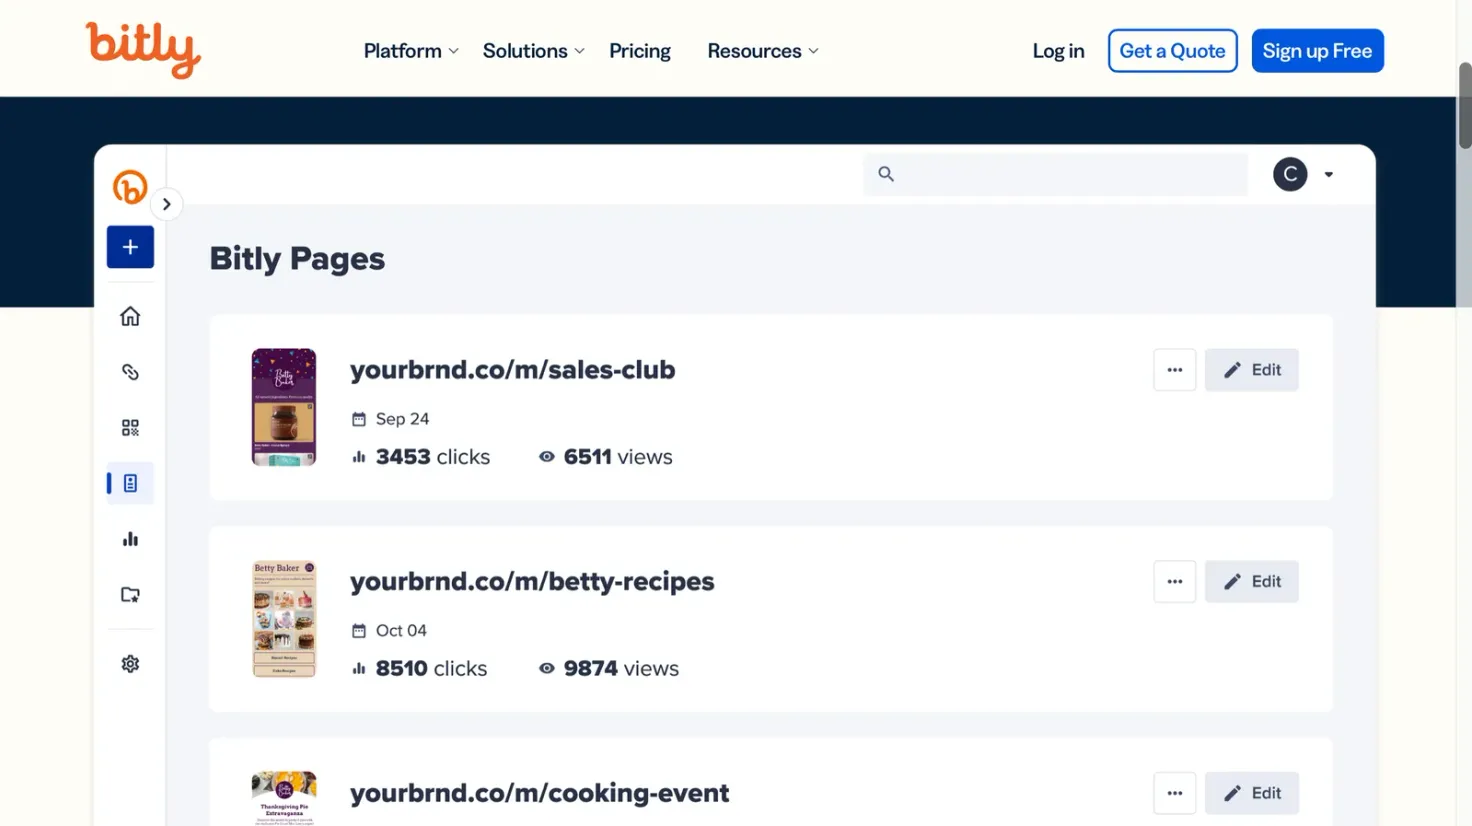
Task: Click the page vertical scrollbar thumb
Action: [1465, 105]
